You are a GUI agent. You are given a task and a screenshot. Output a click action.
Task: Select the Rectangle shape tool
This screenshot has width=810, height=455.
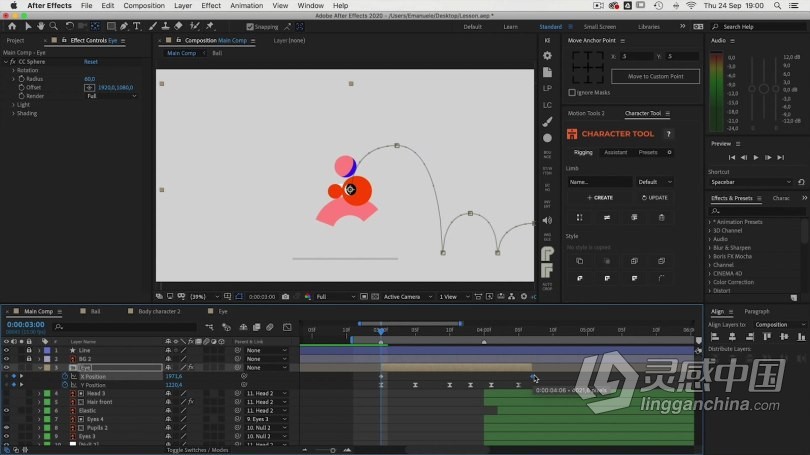[x=111, y=26]
